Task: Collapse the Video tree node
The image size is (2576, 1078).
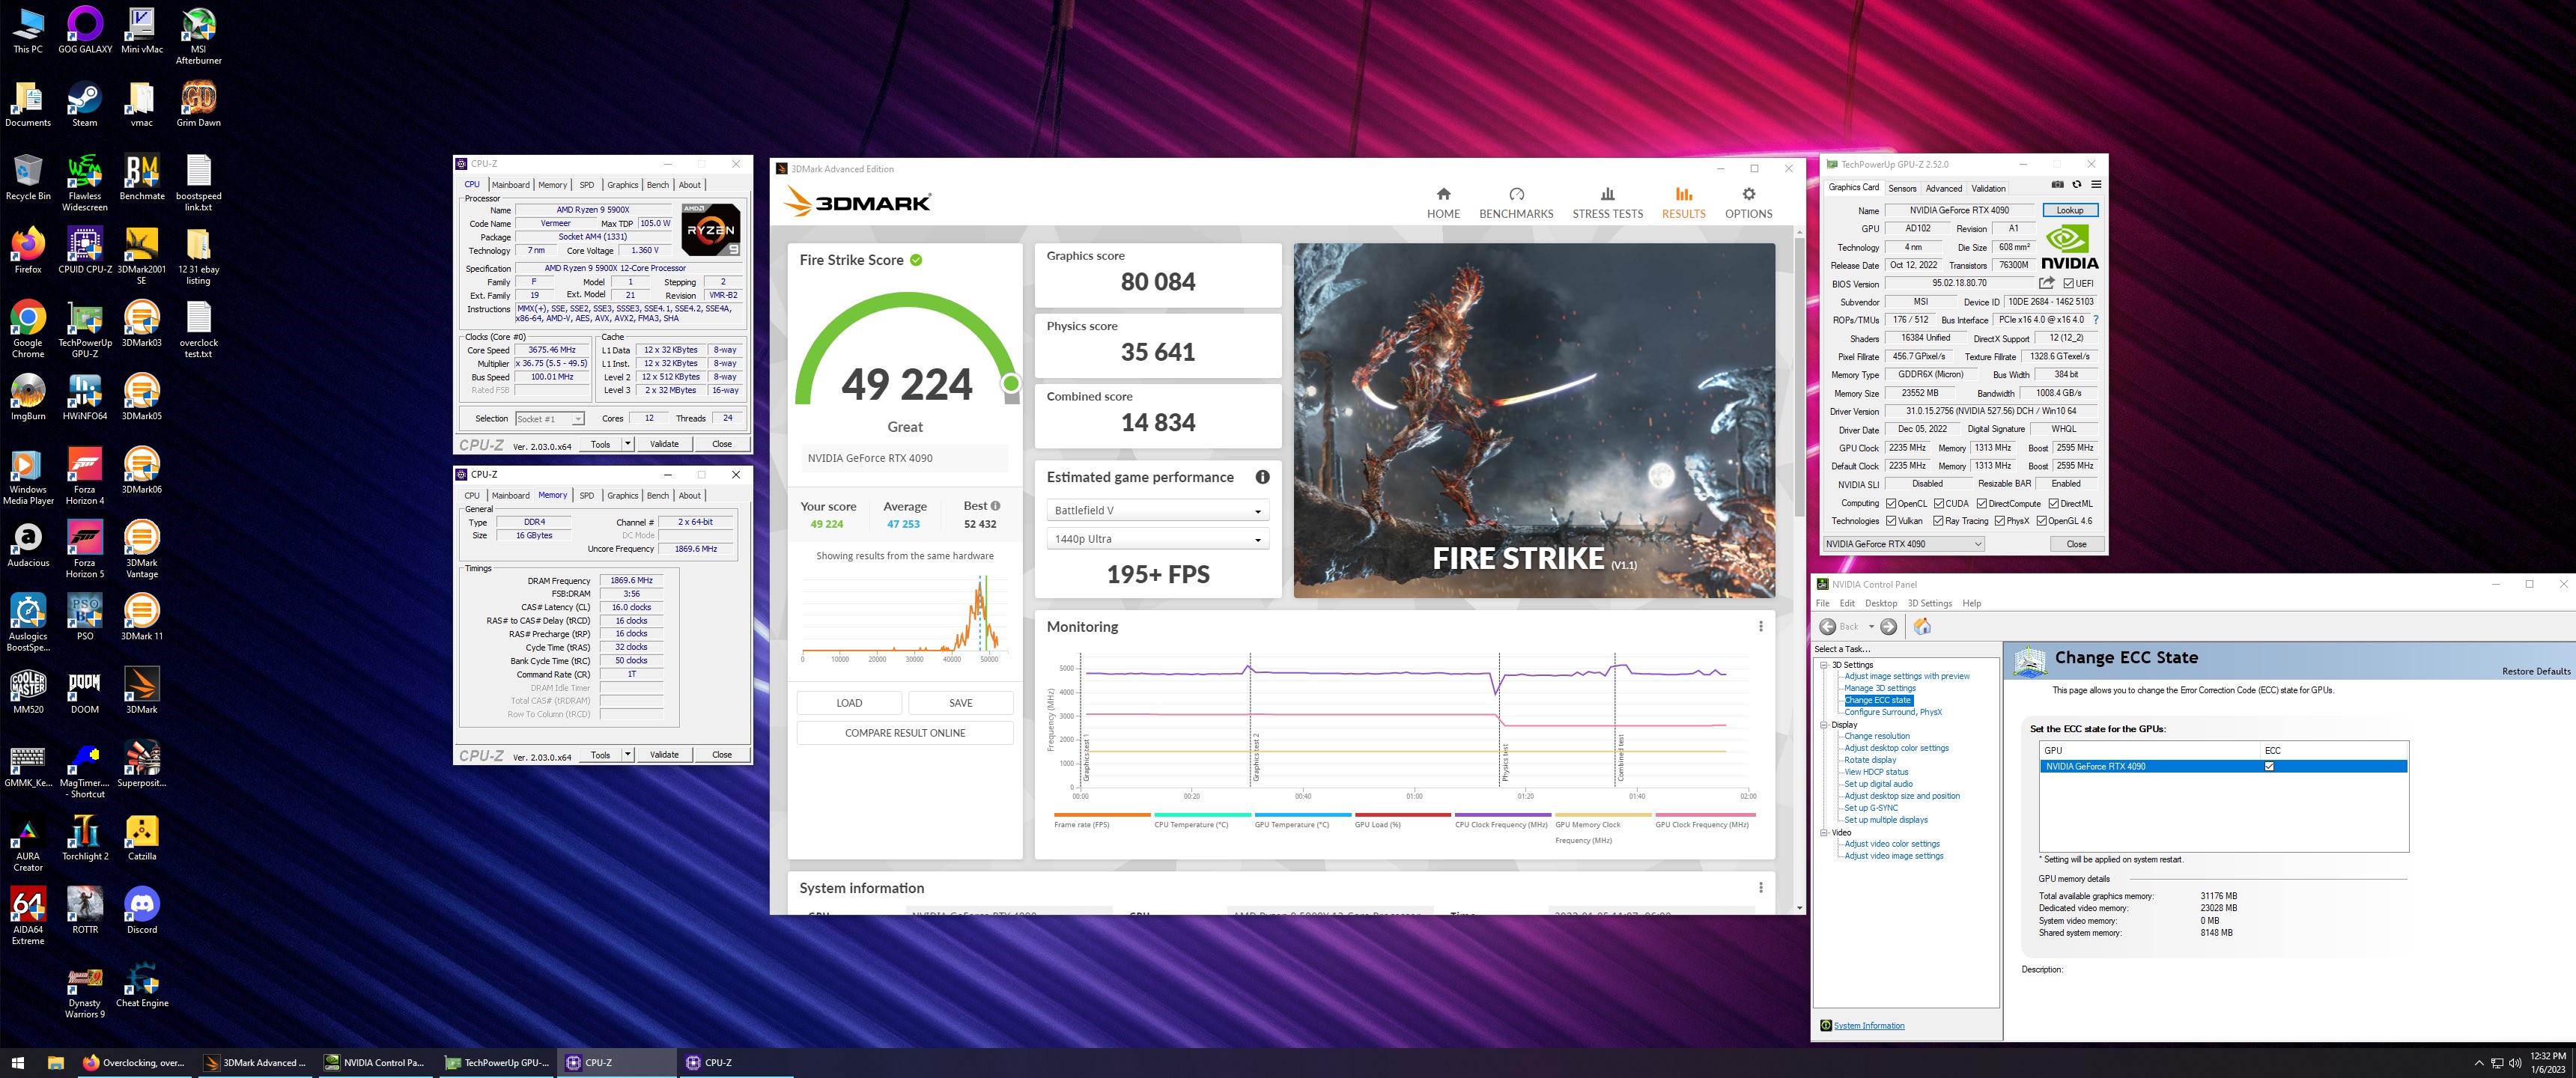Action: [x=1824, y=832]
